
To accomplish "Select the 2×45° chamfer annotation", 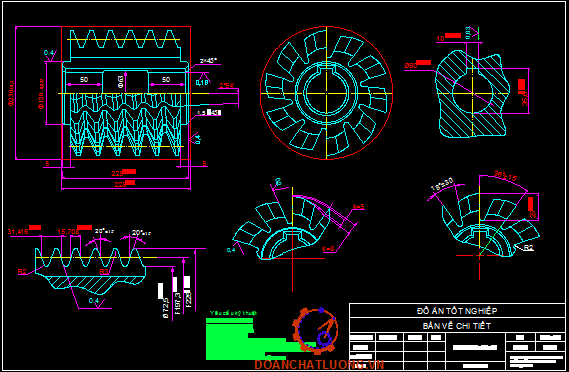I will (x=208, y=60).
